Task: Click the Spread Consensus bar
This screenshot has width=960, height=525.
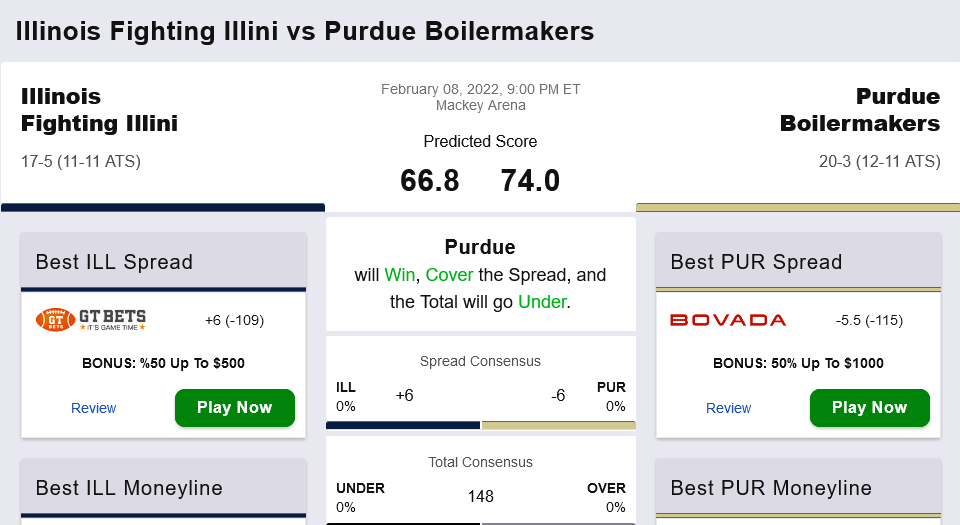Action: point(480,425)
